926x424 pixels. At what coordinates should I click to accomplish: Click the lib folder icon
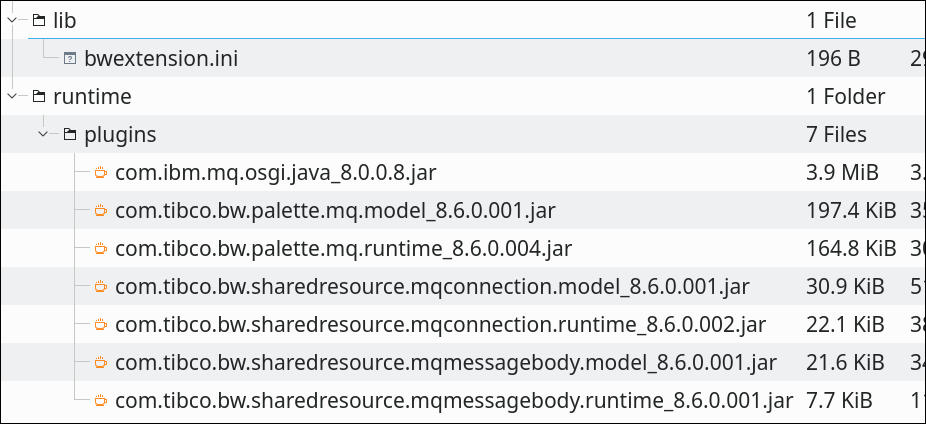39,21
